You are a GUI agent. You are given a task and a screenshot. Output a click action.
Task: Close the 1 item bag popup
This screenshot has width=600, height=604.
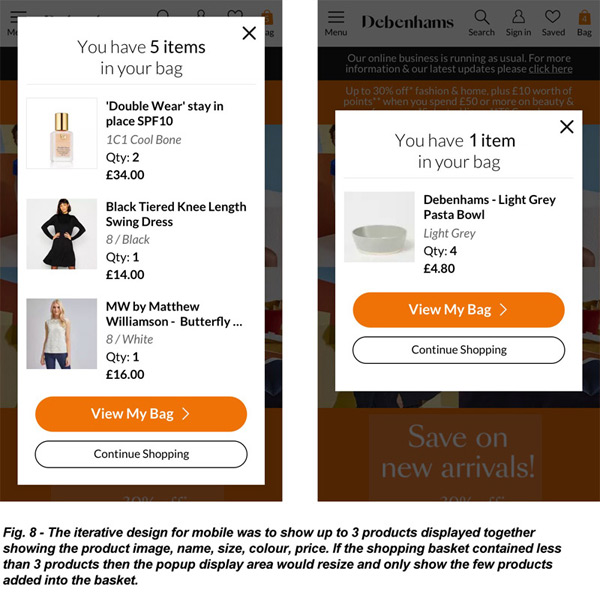coord(567,127)
